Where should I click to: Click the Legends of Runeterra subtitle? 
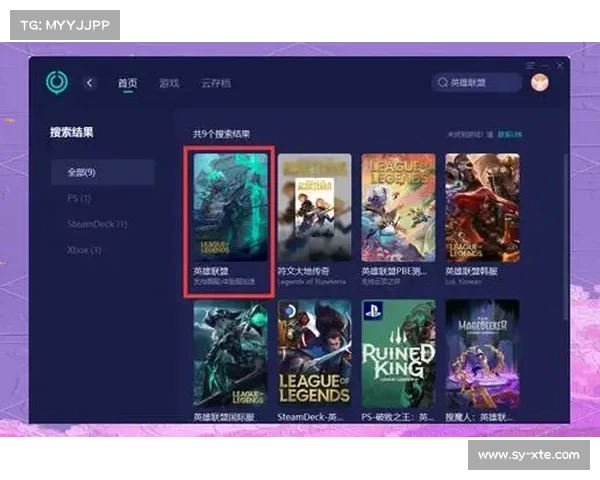tap(311, 282)
